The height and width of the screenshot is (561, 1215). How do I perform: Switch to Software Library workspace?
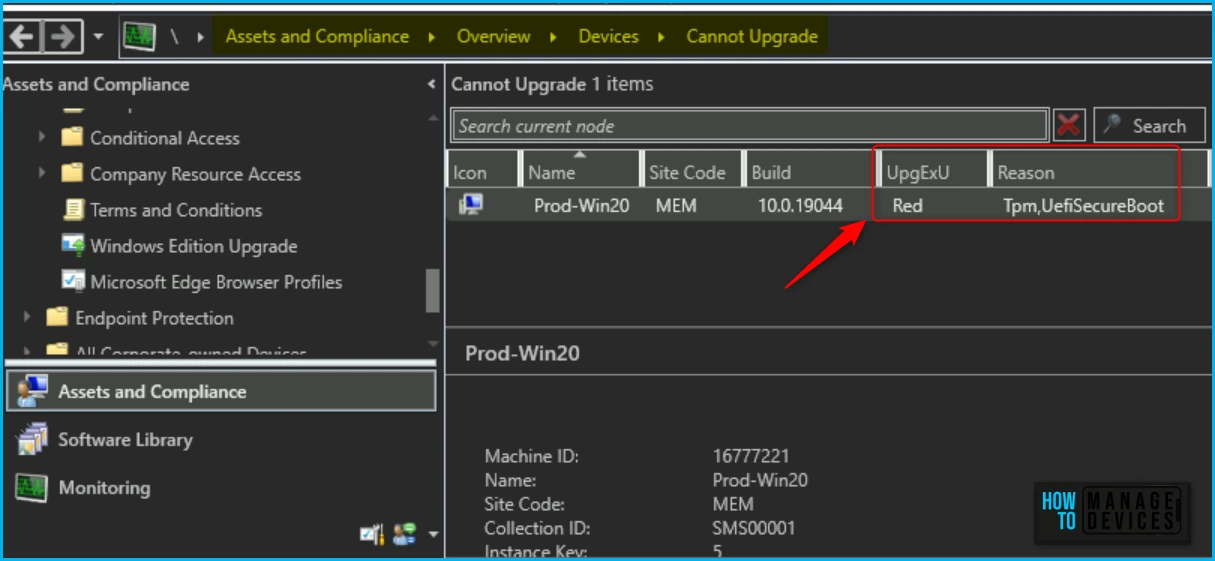click(x=125, y=439)
